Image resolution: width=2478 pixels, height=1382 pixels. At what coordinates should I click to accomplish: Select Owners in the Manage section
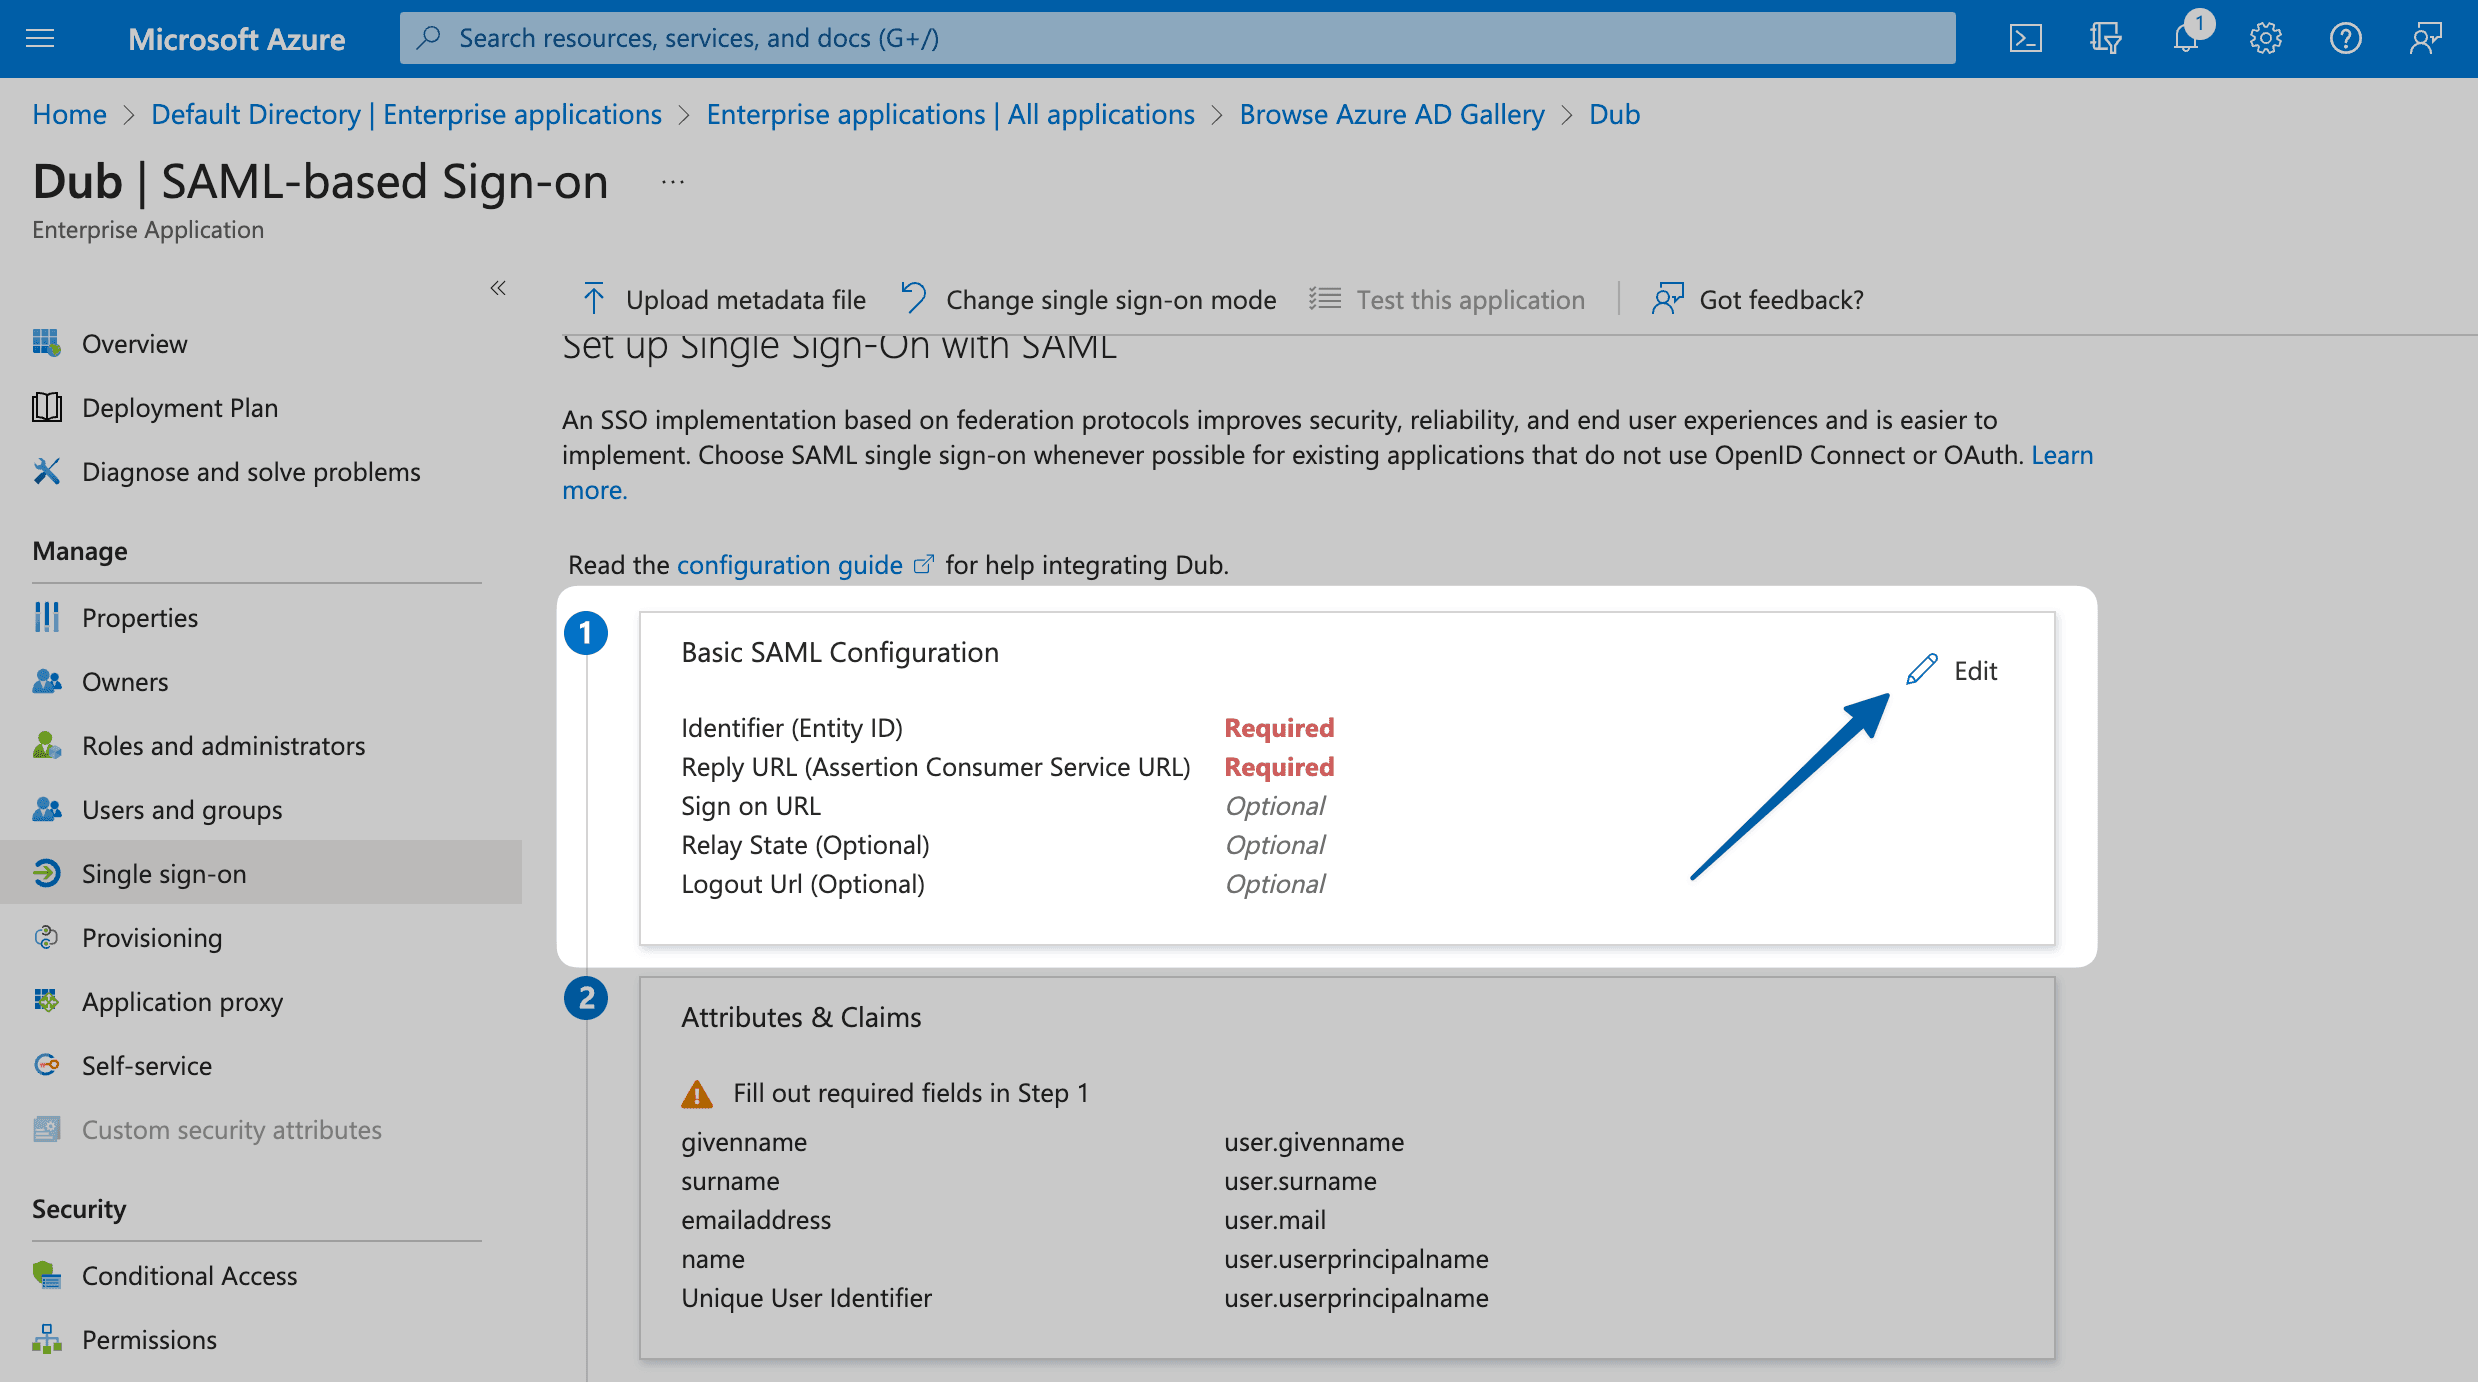[125, 681]
